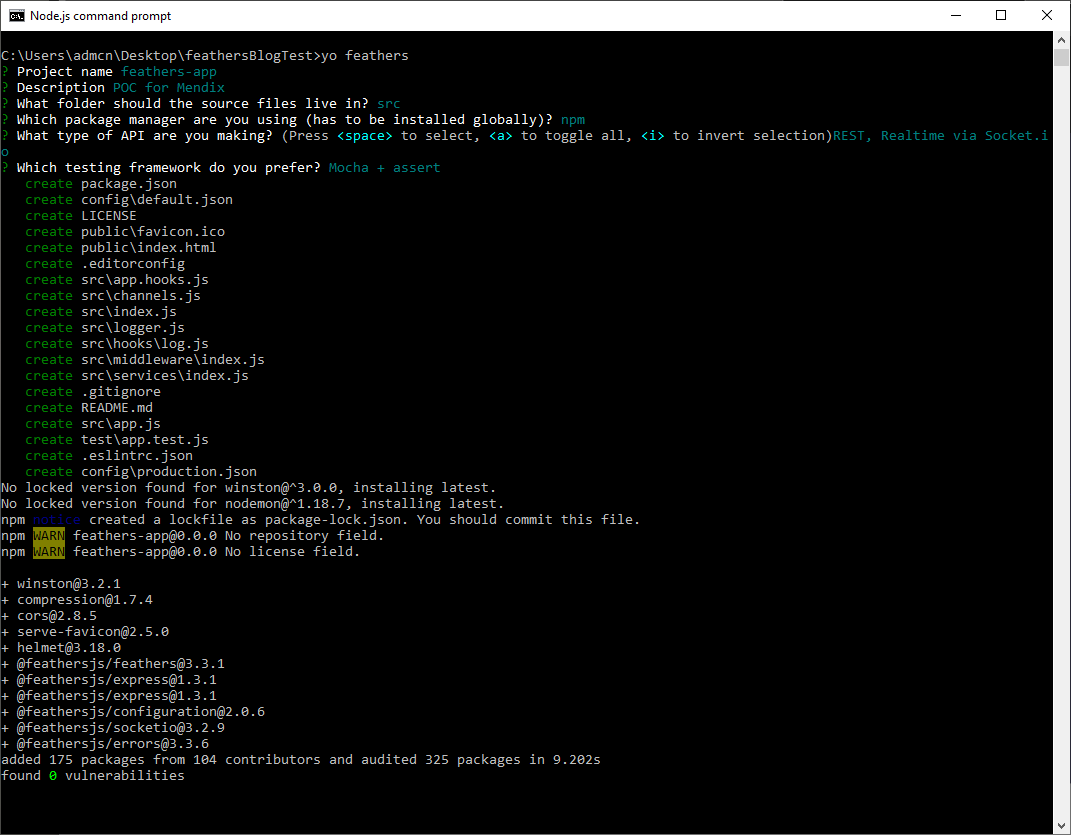Click the 'LICENSE' created file line

tap(81, 216)
